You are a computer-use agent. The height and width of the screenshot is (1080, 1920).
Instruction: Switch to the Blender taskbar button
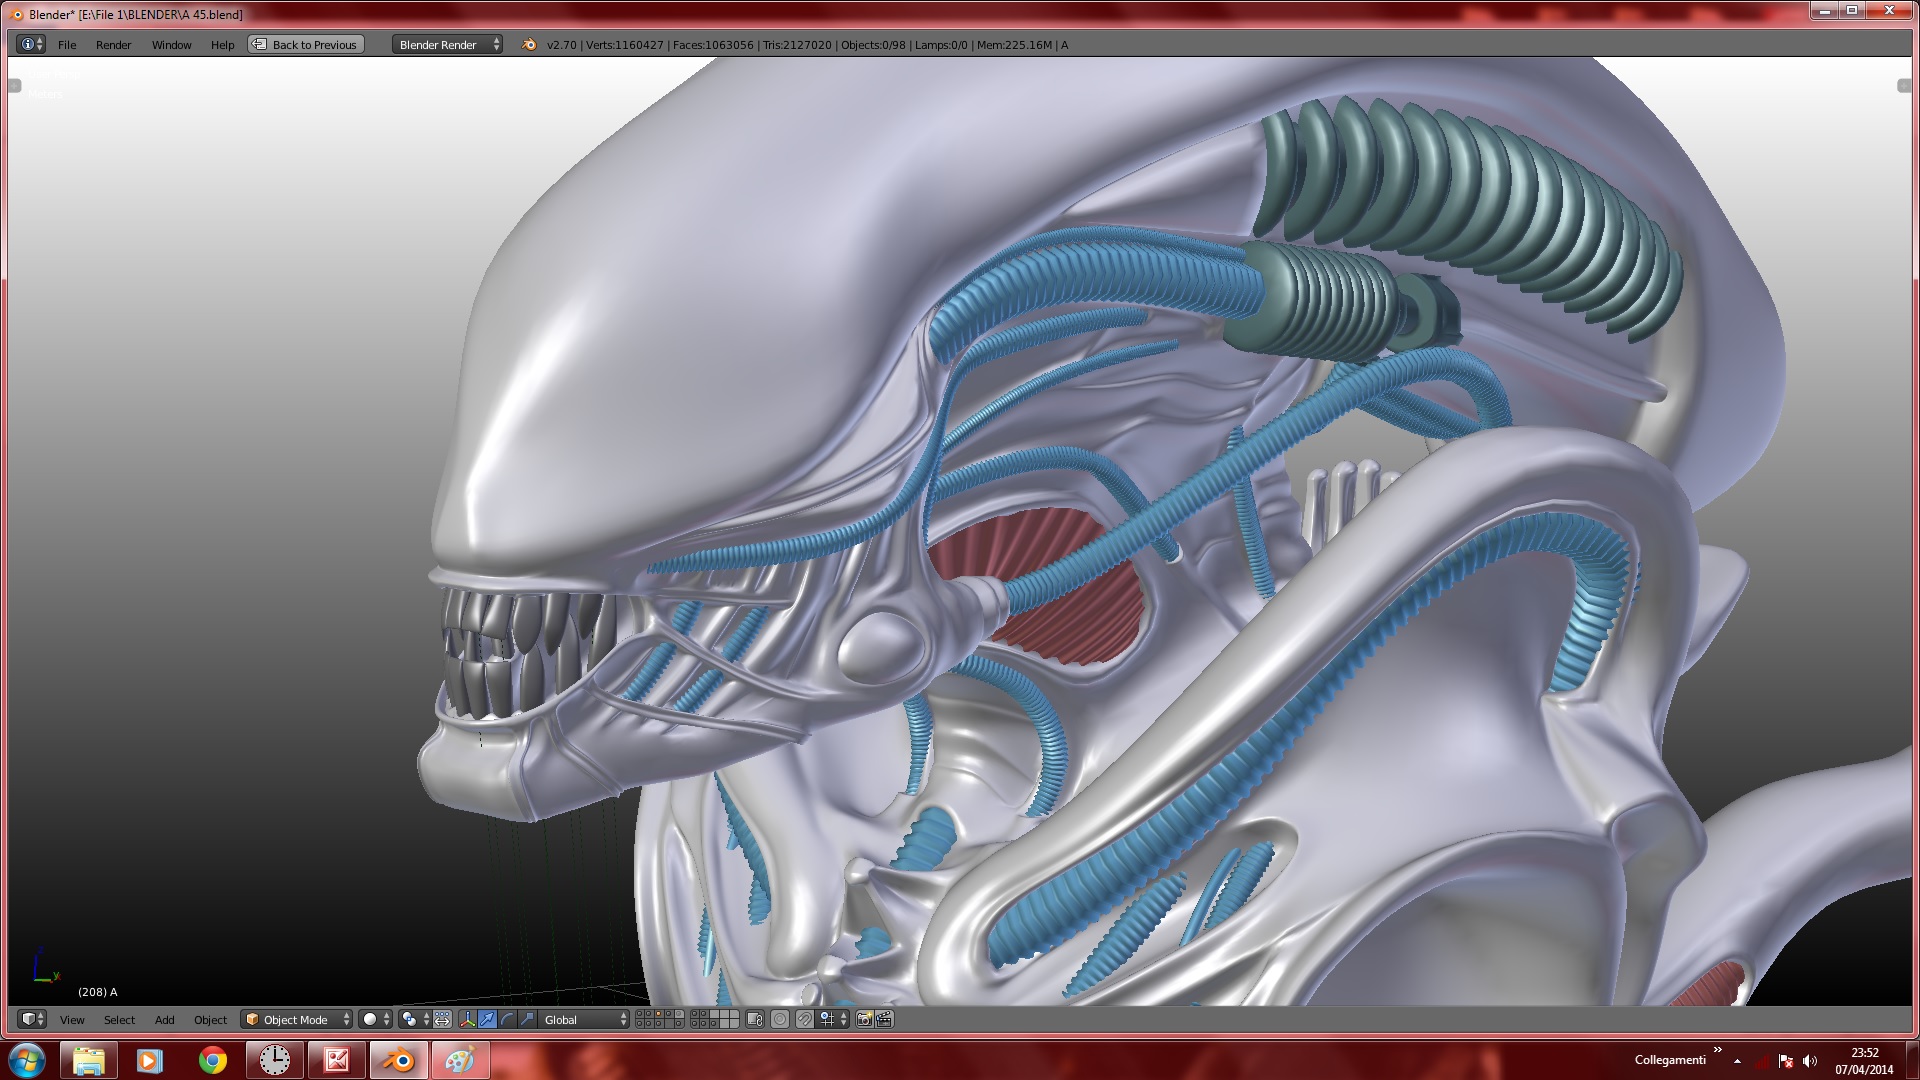[399, 1060]
